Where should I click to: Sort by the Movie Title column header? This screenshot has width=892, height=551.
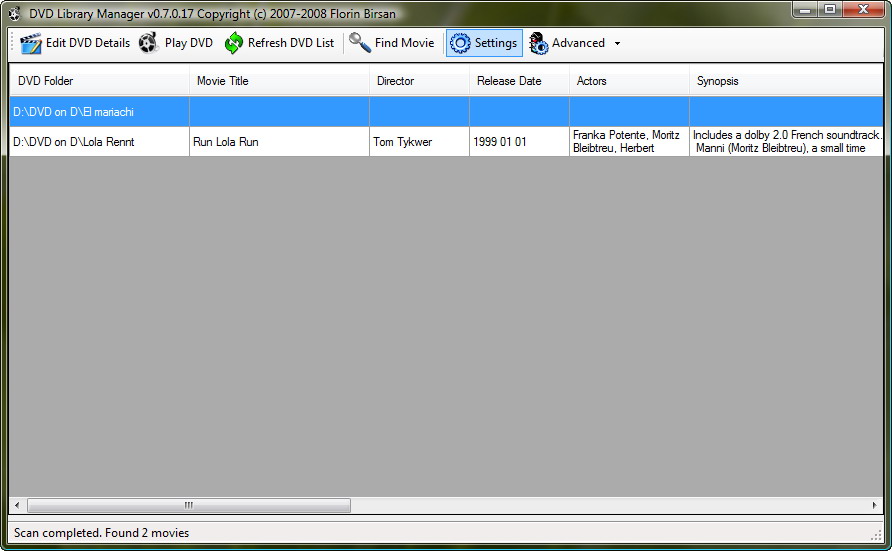(278, 81)
